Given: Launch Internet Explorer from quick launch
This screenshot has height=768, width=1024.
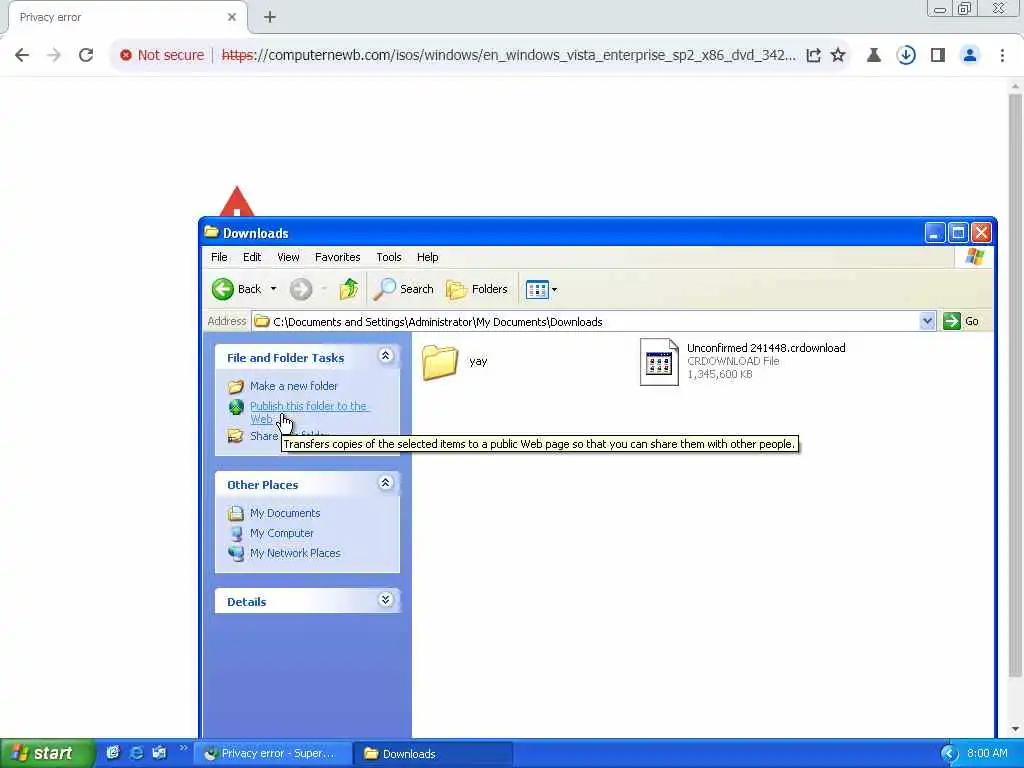Looking at the screenshot, I should pyautogui.click(x=136, y=753).
